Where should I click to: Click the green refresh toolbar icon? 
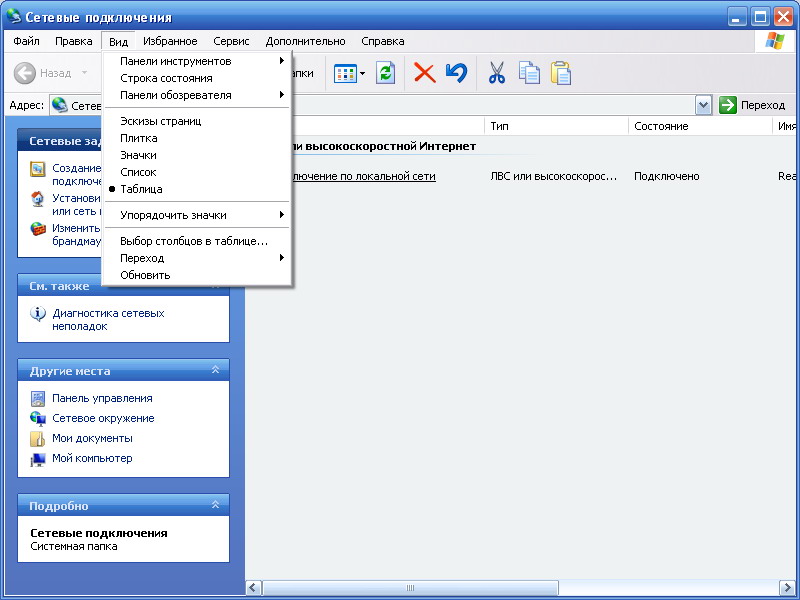(385, 73)
